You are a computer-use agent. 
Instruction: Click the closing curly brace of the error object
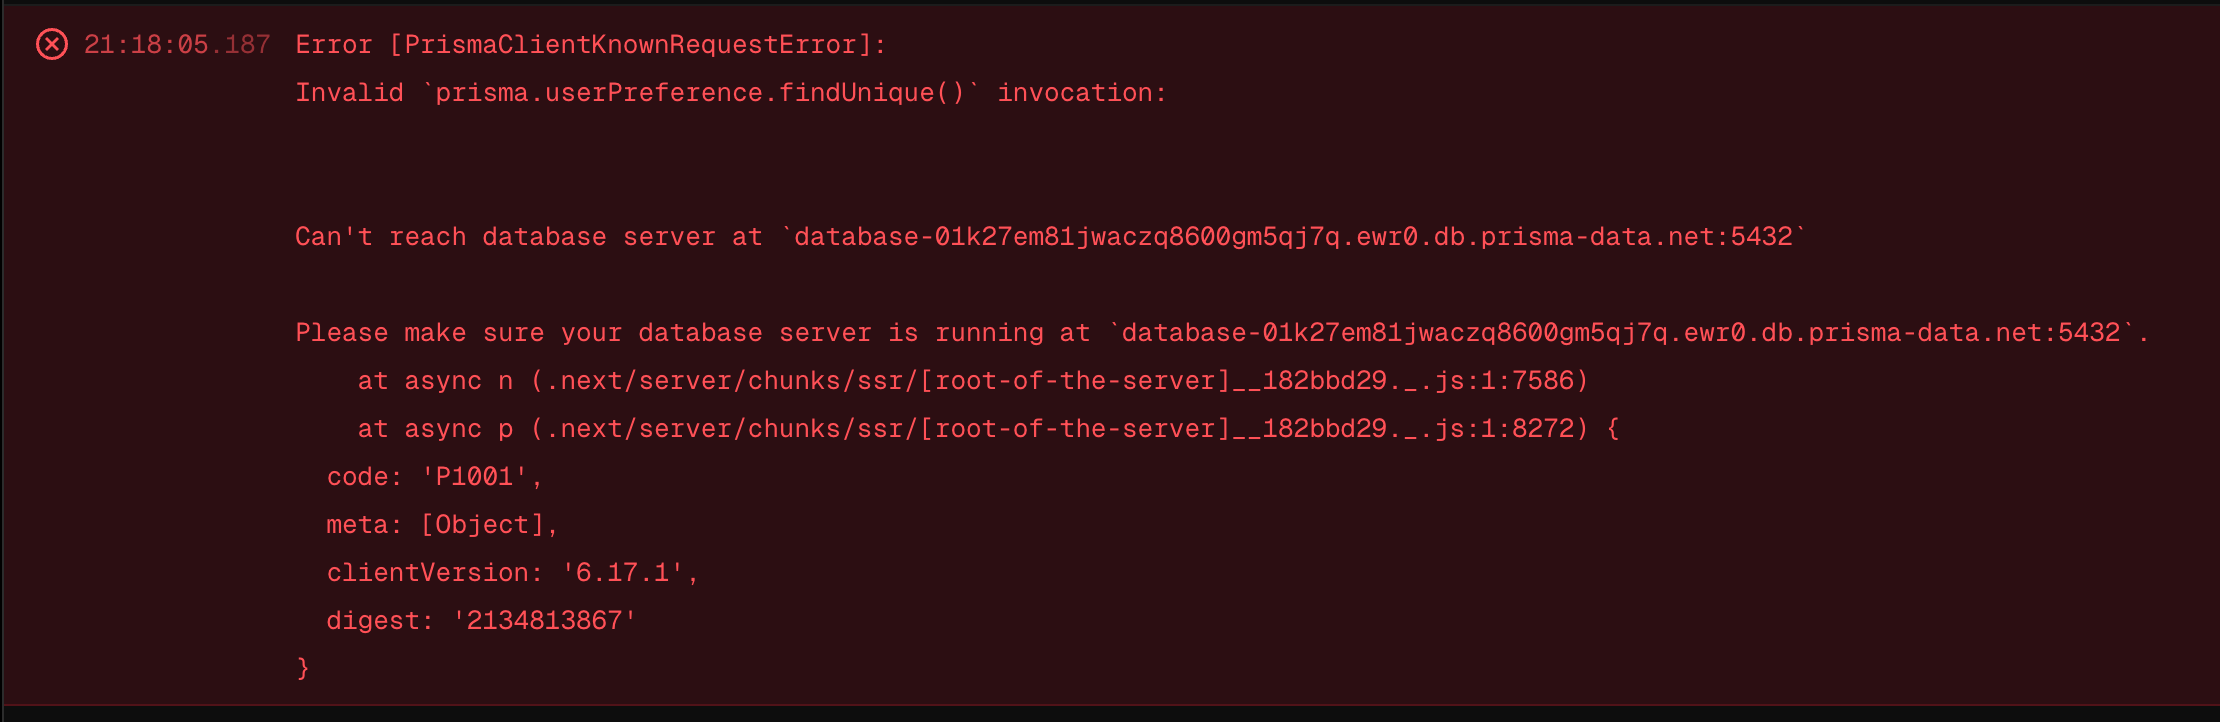pyautogui.click(x=303, y=667)
